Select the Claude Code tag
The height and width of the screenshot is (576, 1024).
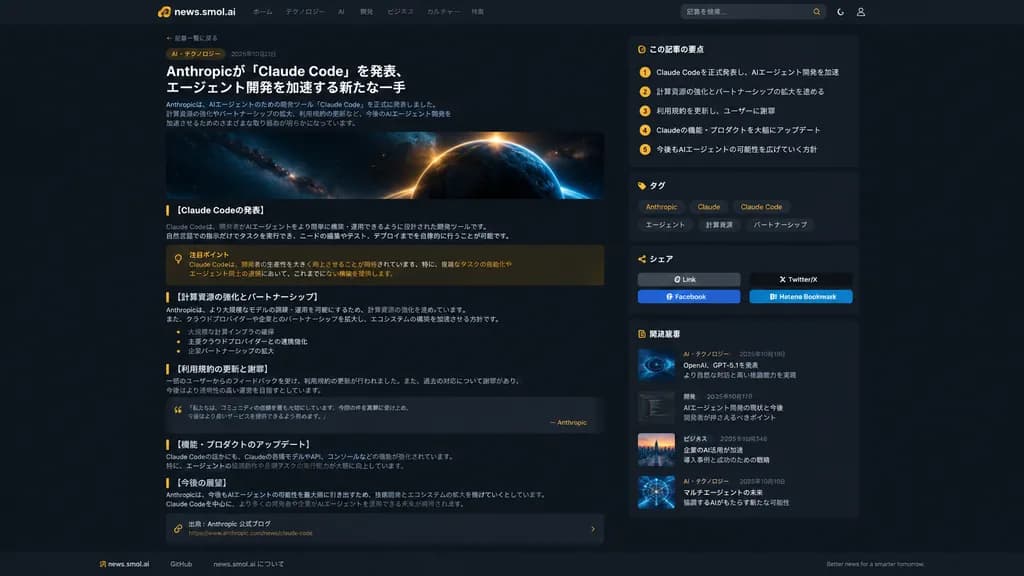pos(761,206)
